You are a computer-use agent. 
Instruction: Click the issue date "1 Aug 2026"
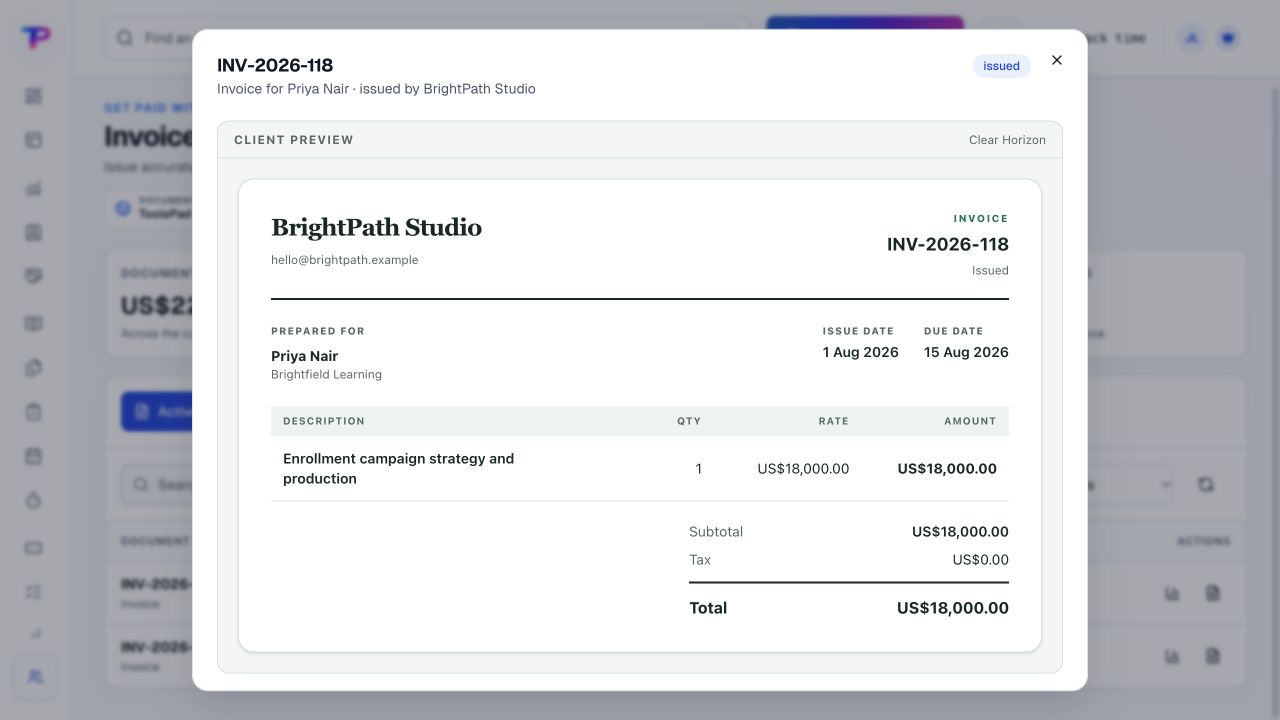click(x=861, y=352)
